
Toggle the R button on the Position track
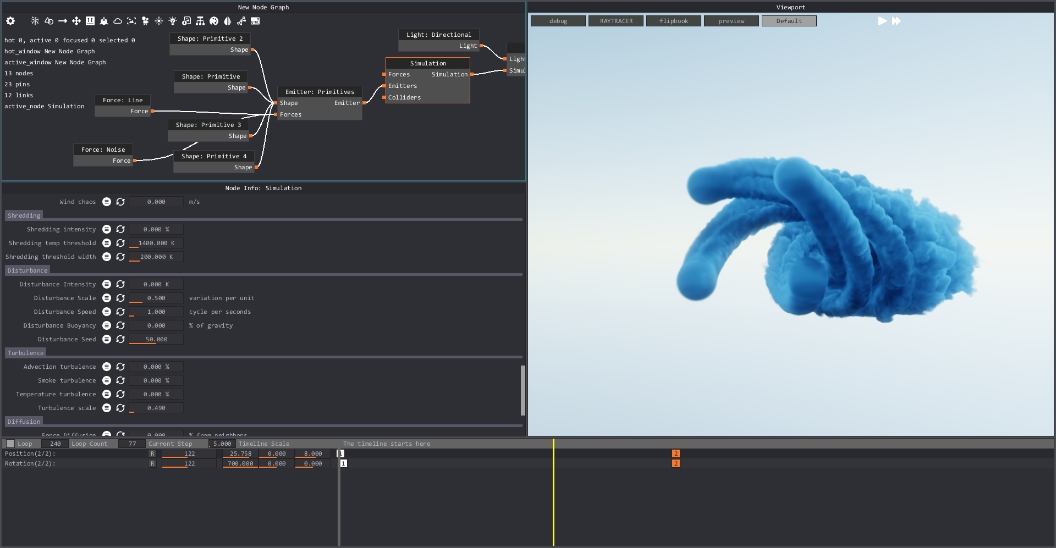click(152, 454)
